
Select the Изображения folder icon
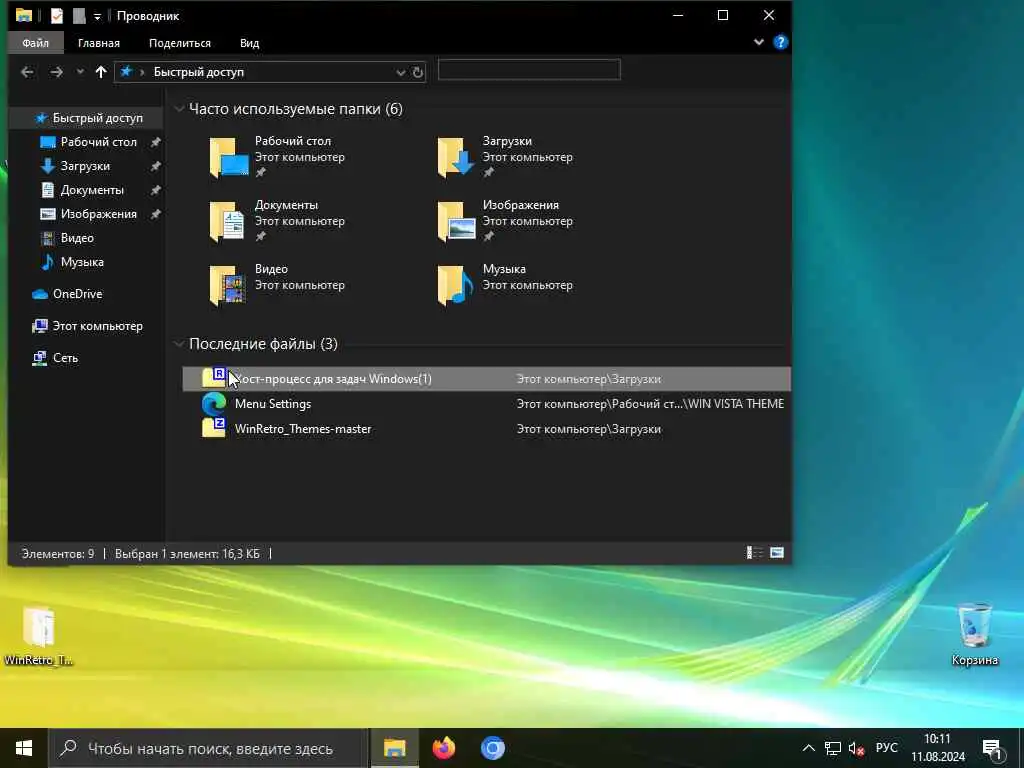(456, 221)
